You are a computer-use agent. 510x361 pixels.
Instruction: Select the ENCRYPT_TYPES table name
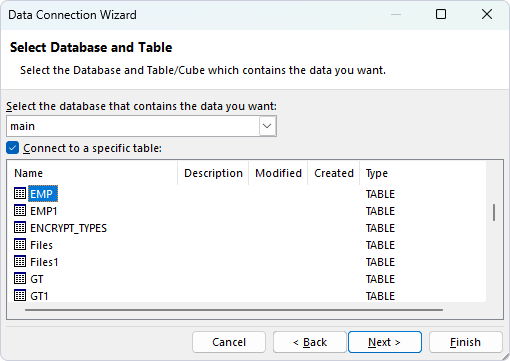(68, 228)
